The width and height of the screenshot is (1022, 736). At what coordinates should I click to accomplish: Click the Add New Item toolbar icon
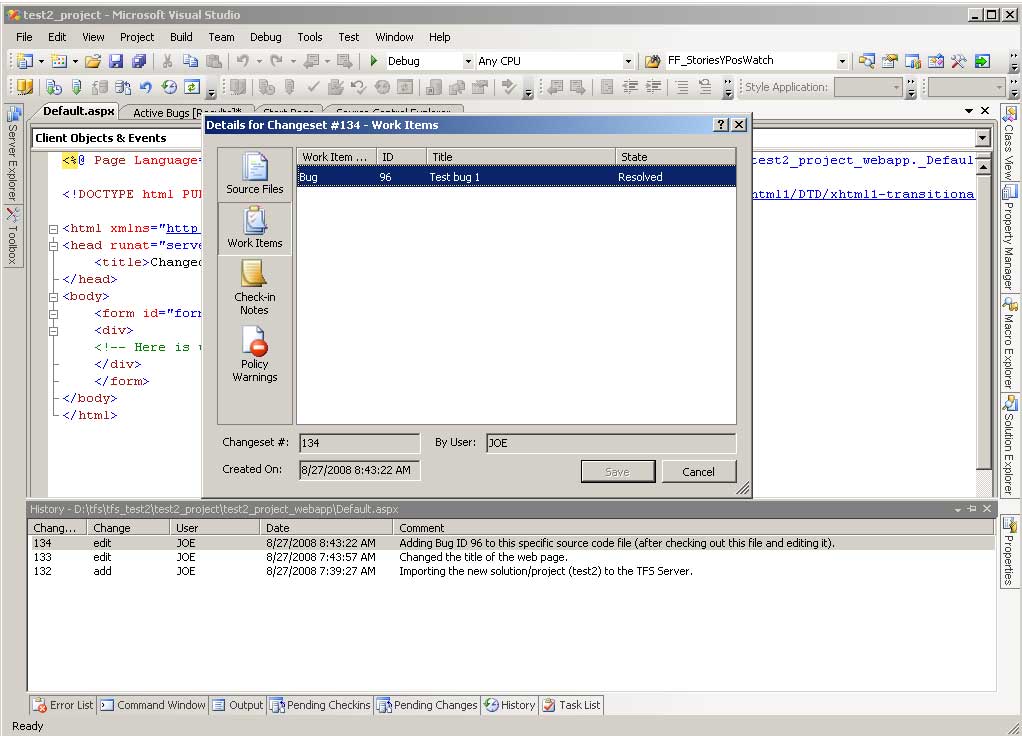pos(59,61)
